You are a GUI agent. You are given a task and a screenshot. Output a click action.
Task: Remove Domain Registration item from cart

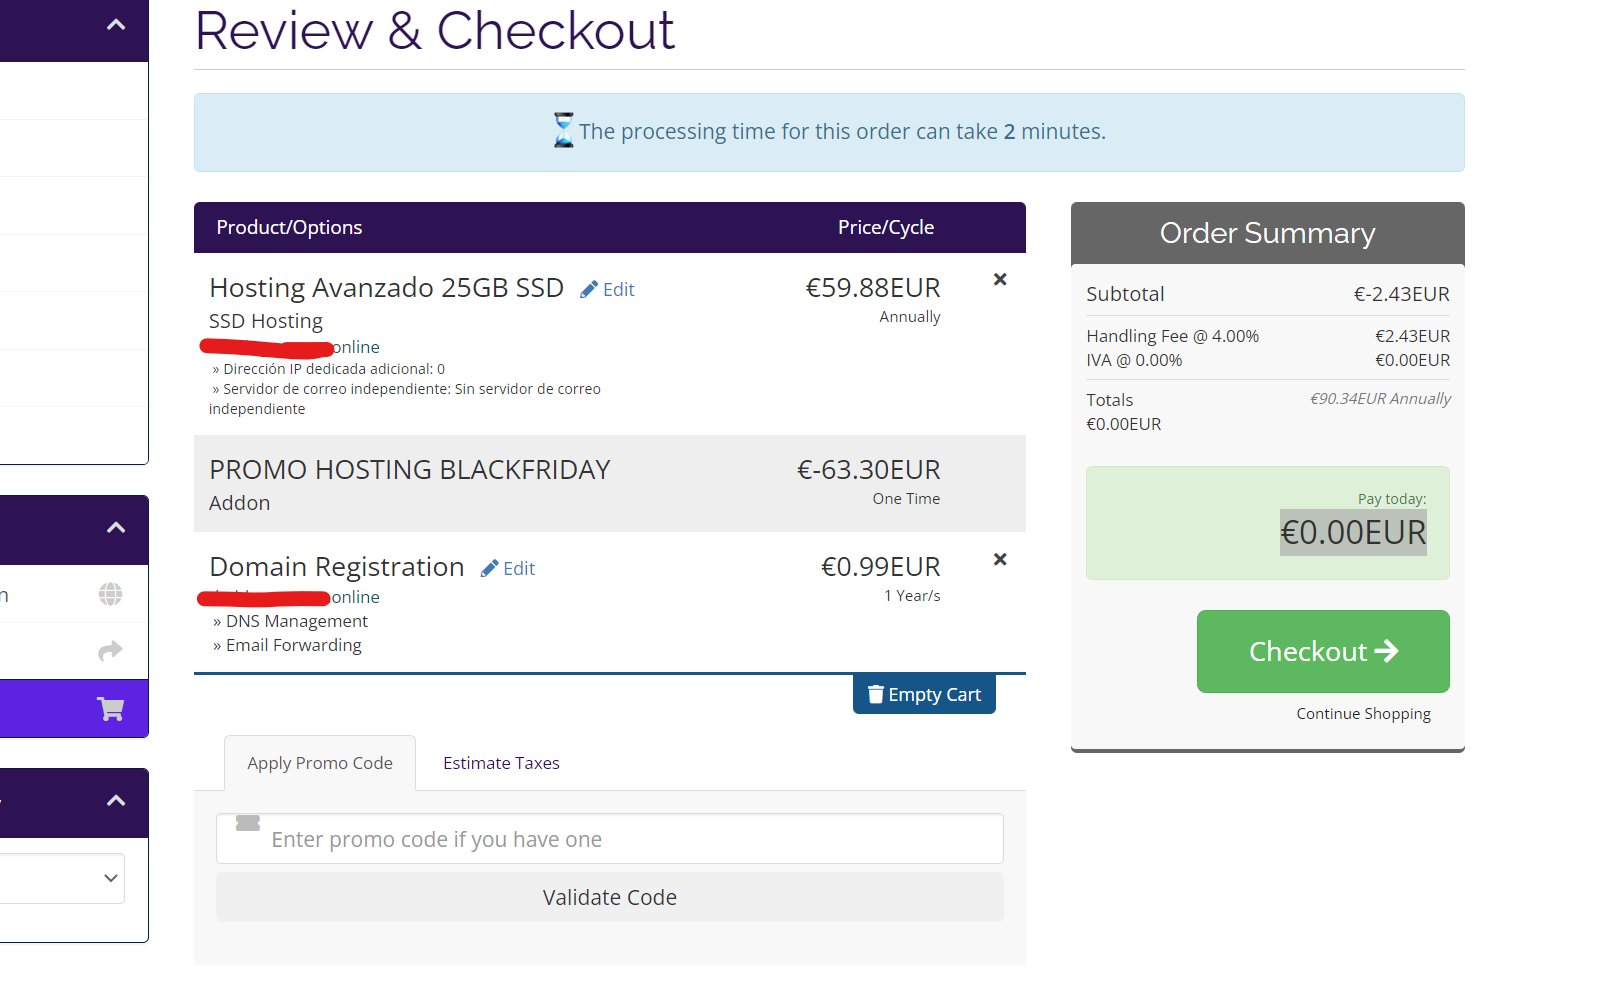(999, 560)
